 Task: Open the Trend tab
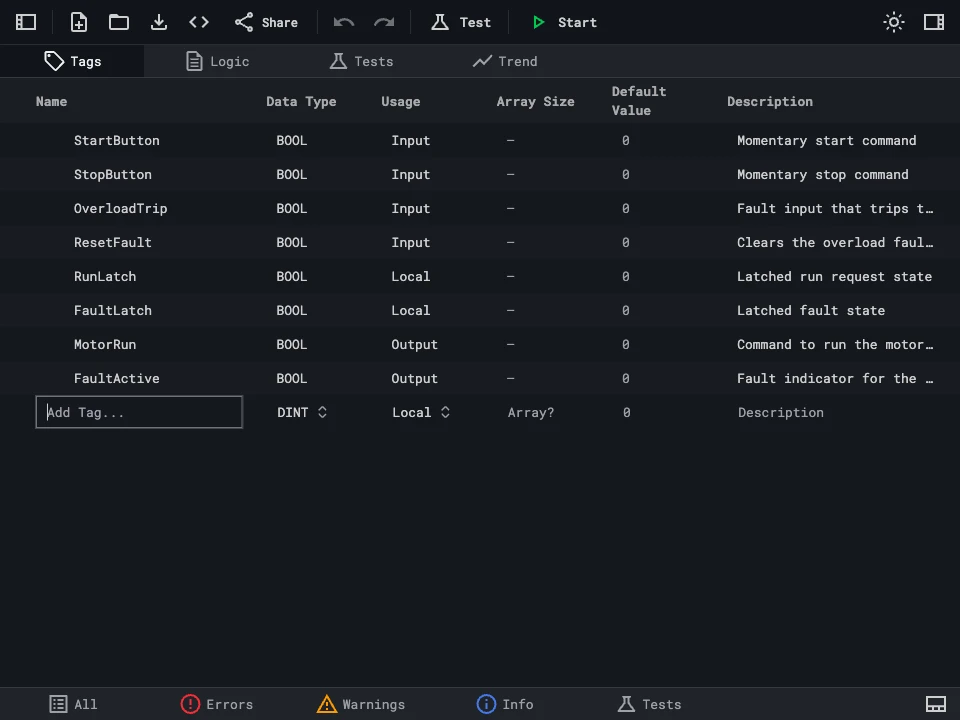[505, 61]
